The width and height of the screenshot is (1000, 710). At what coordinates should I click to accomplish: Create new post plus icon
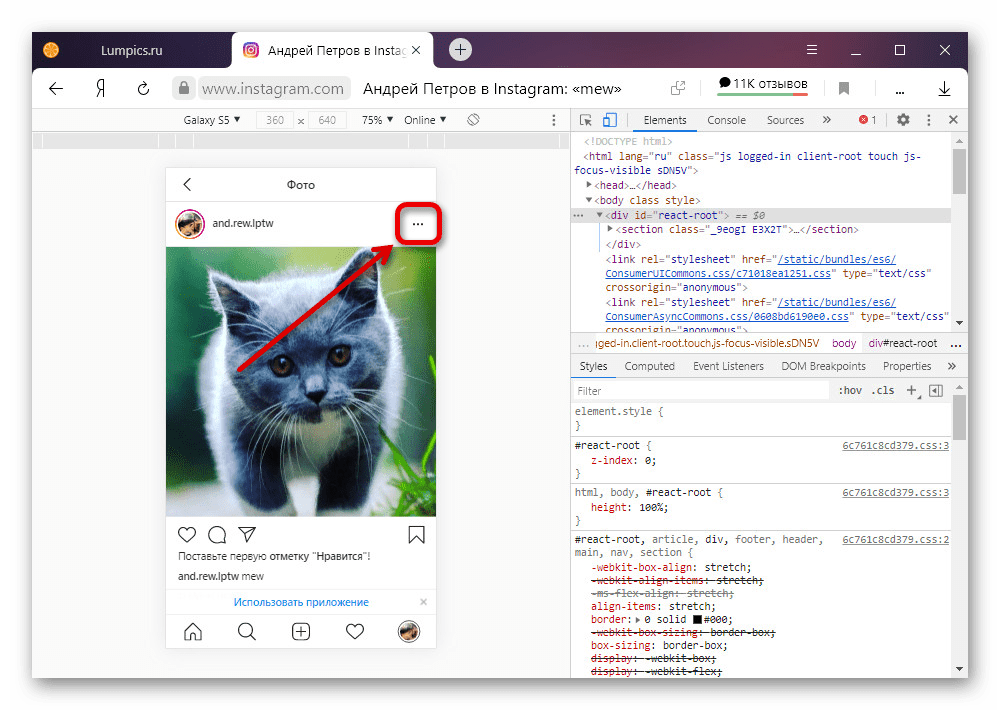click(x=301, y=631)
